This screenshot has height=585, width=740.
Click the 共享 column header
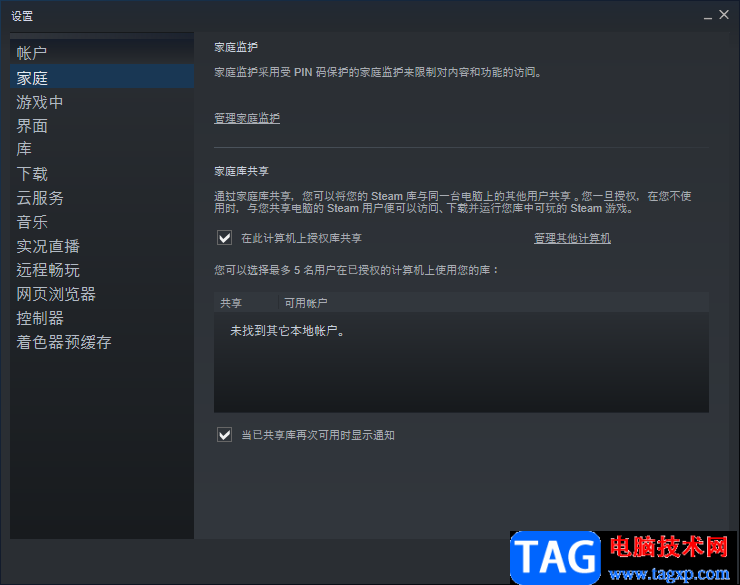coord(246,303)
